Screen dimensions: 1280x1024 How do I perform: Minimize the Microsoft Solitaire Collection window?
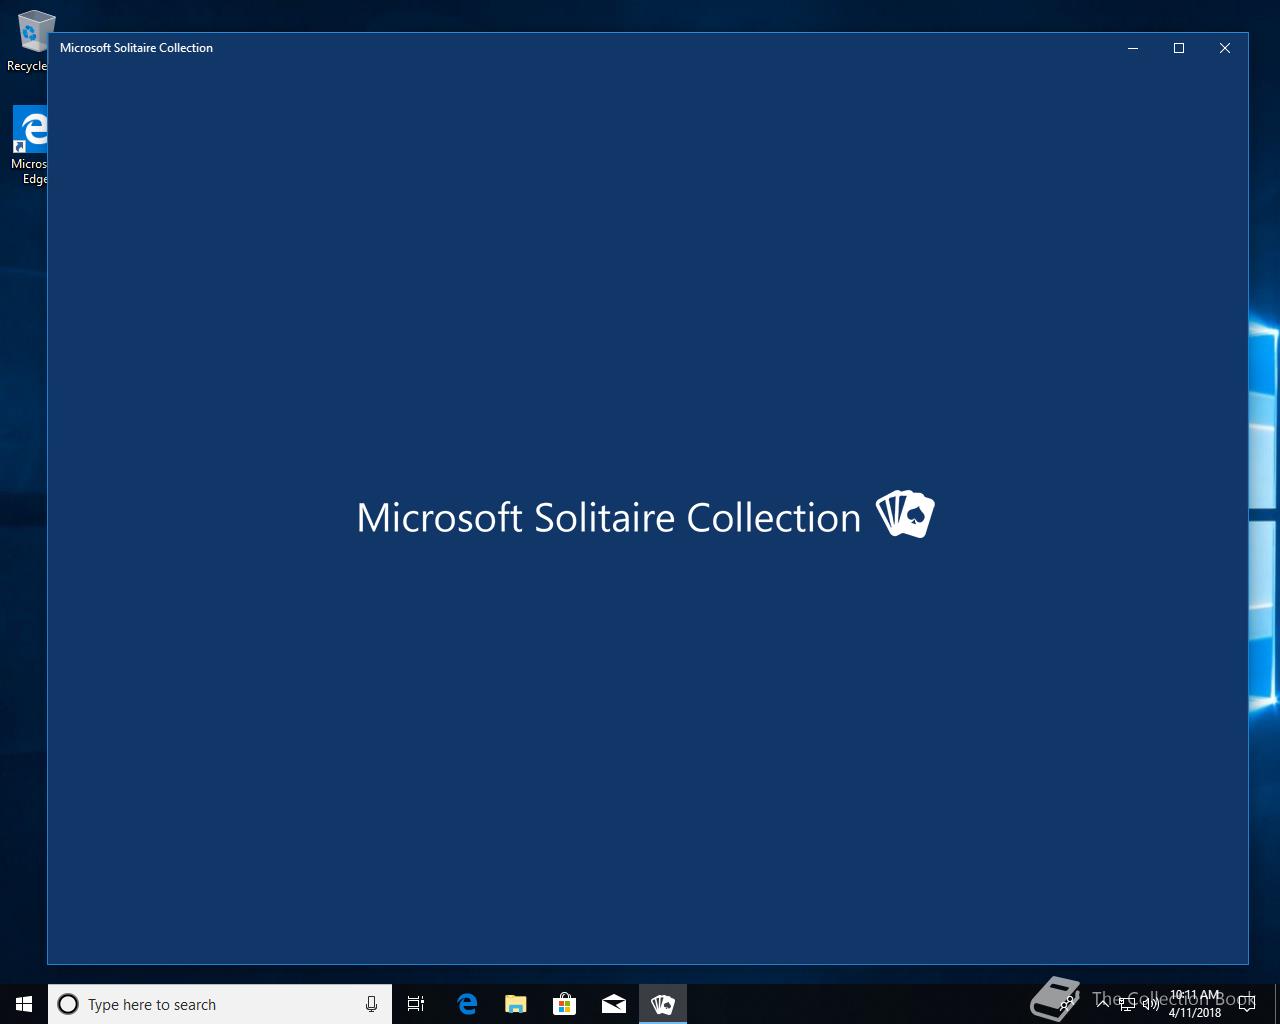pyautogui.click(x=1133, y=48)
